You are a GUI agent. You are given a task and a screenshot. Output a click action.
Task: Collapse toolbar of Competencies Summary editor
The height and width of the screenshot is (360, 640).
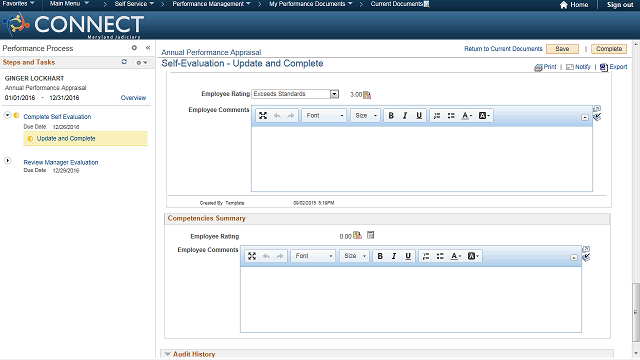coord(573,258)
